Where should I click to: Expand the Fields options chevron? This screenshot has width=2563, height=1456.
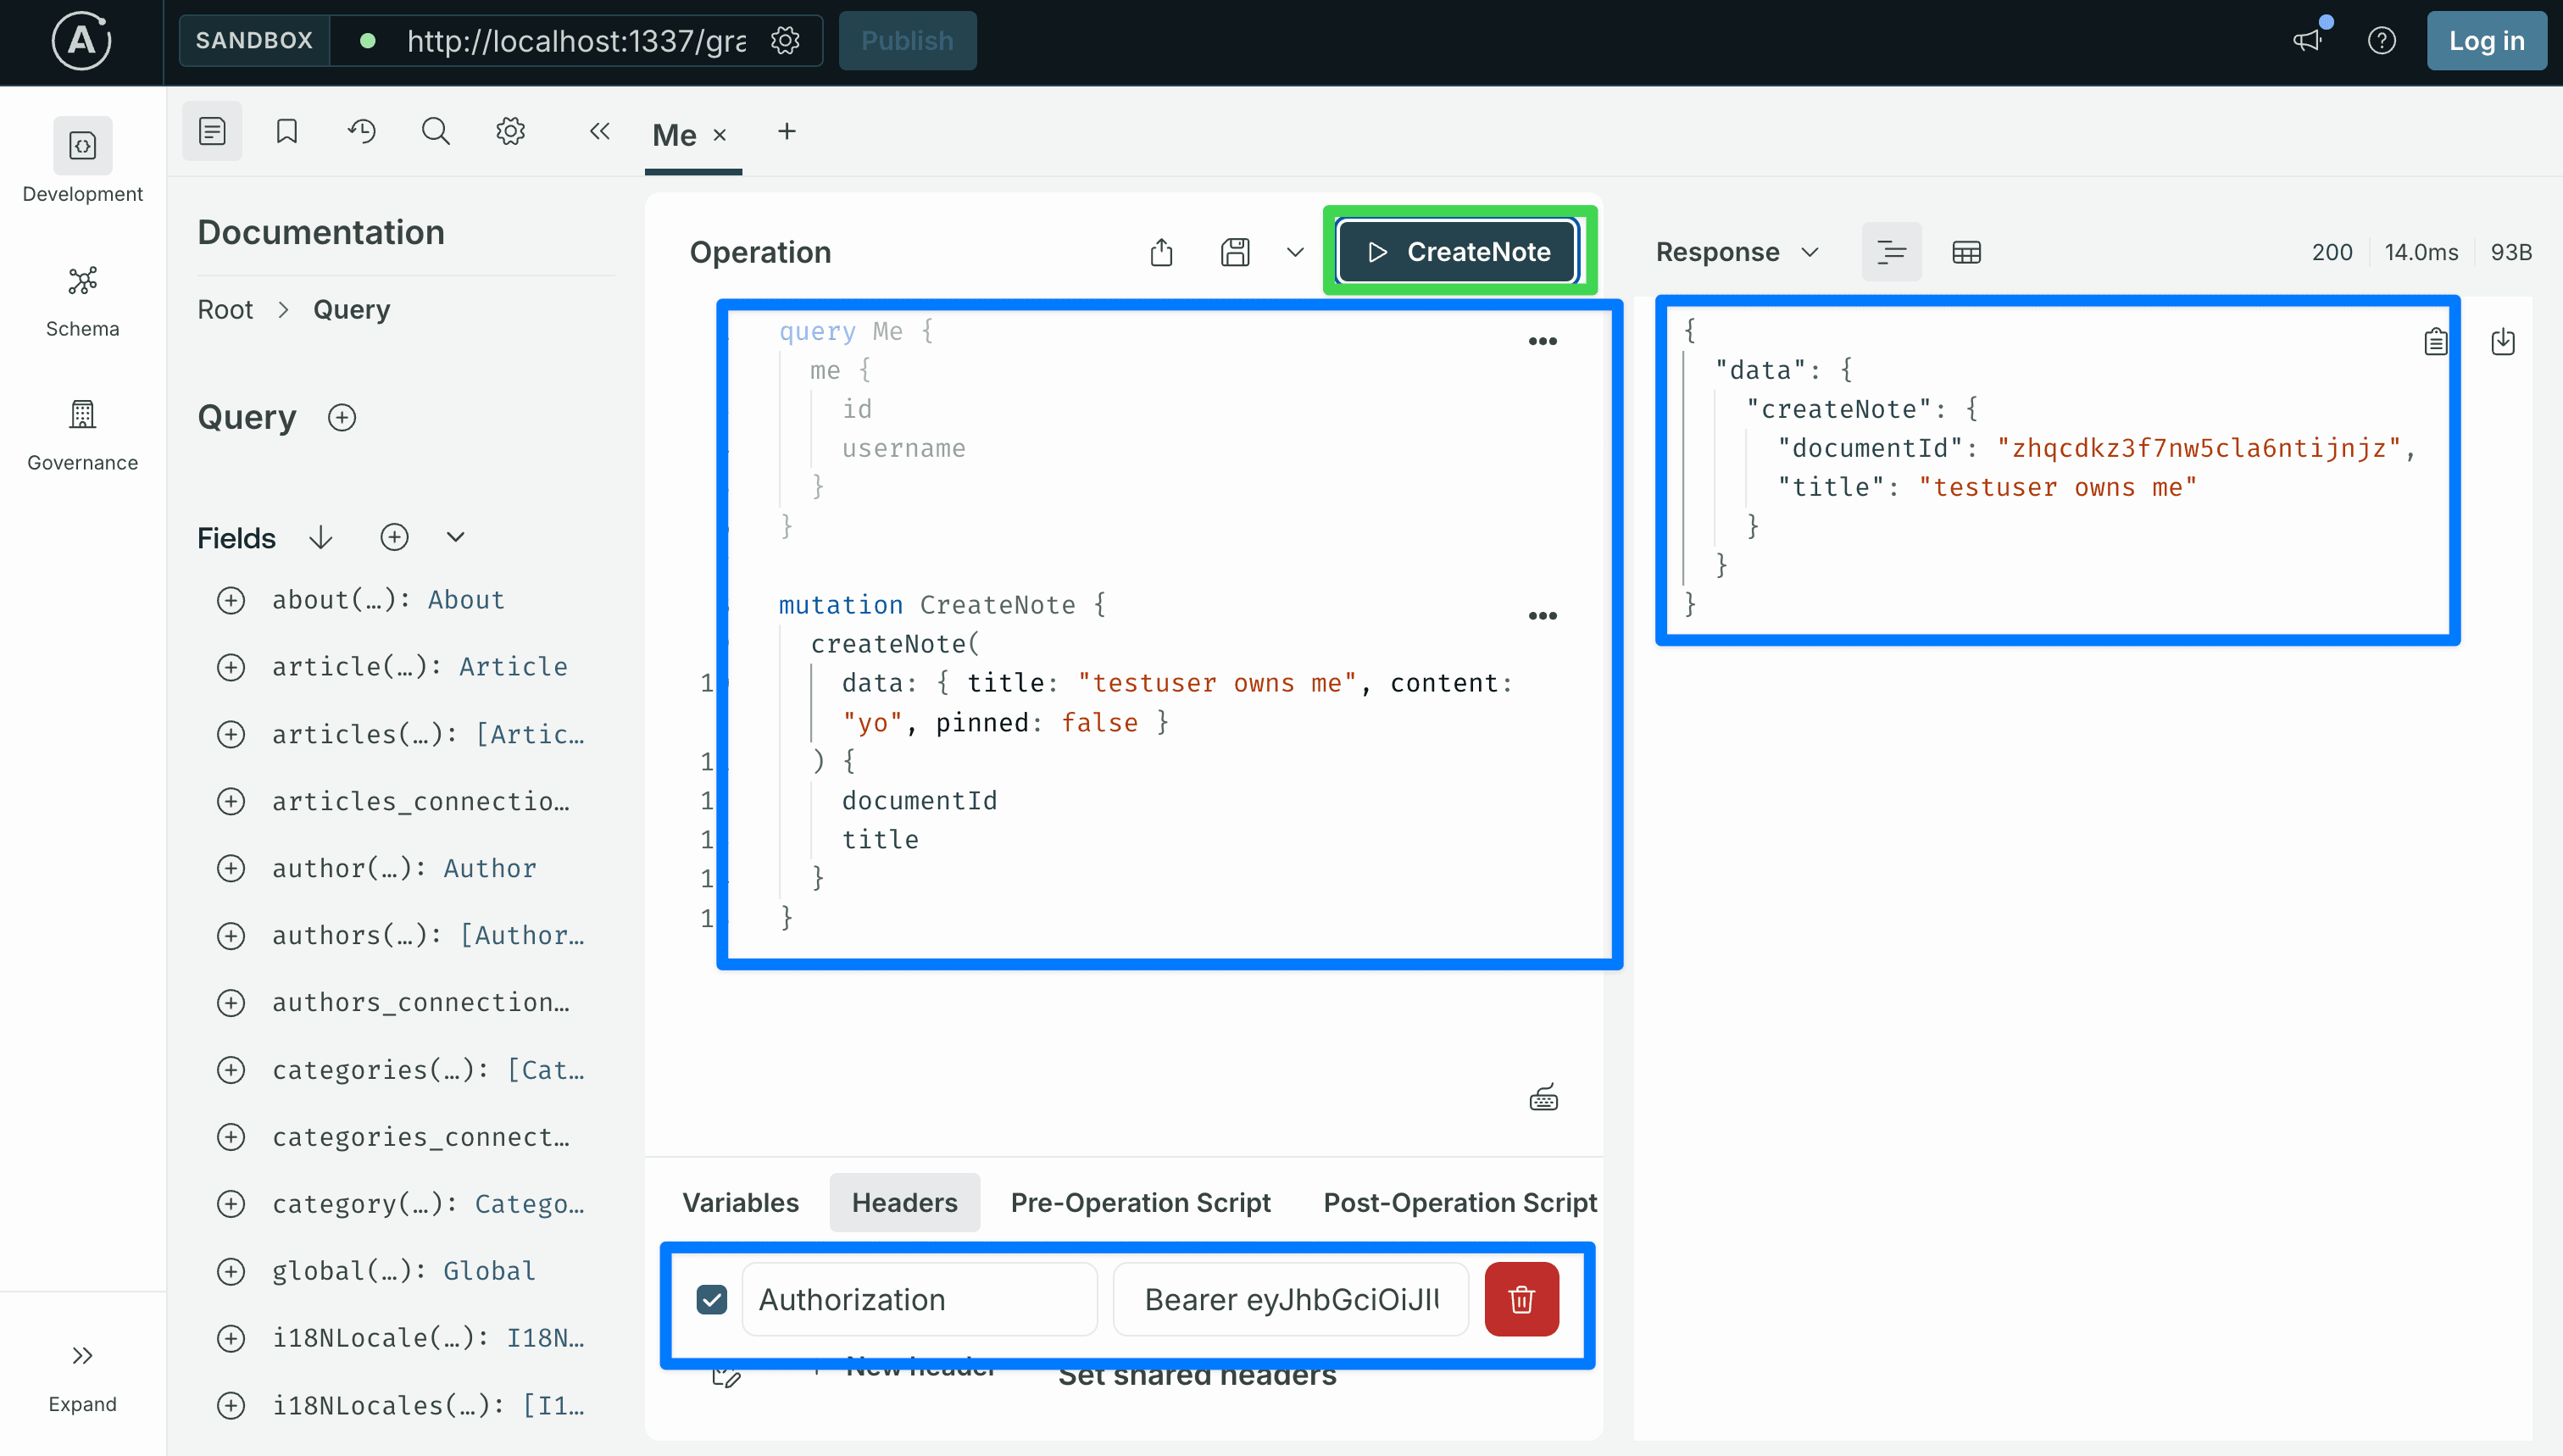tap(455, 538)
